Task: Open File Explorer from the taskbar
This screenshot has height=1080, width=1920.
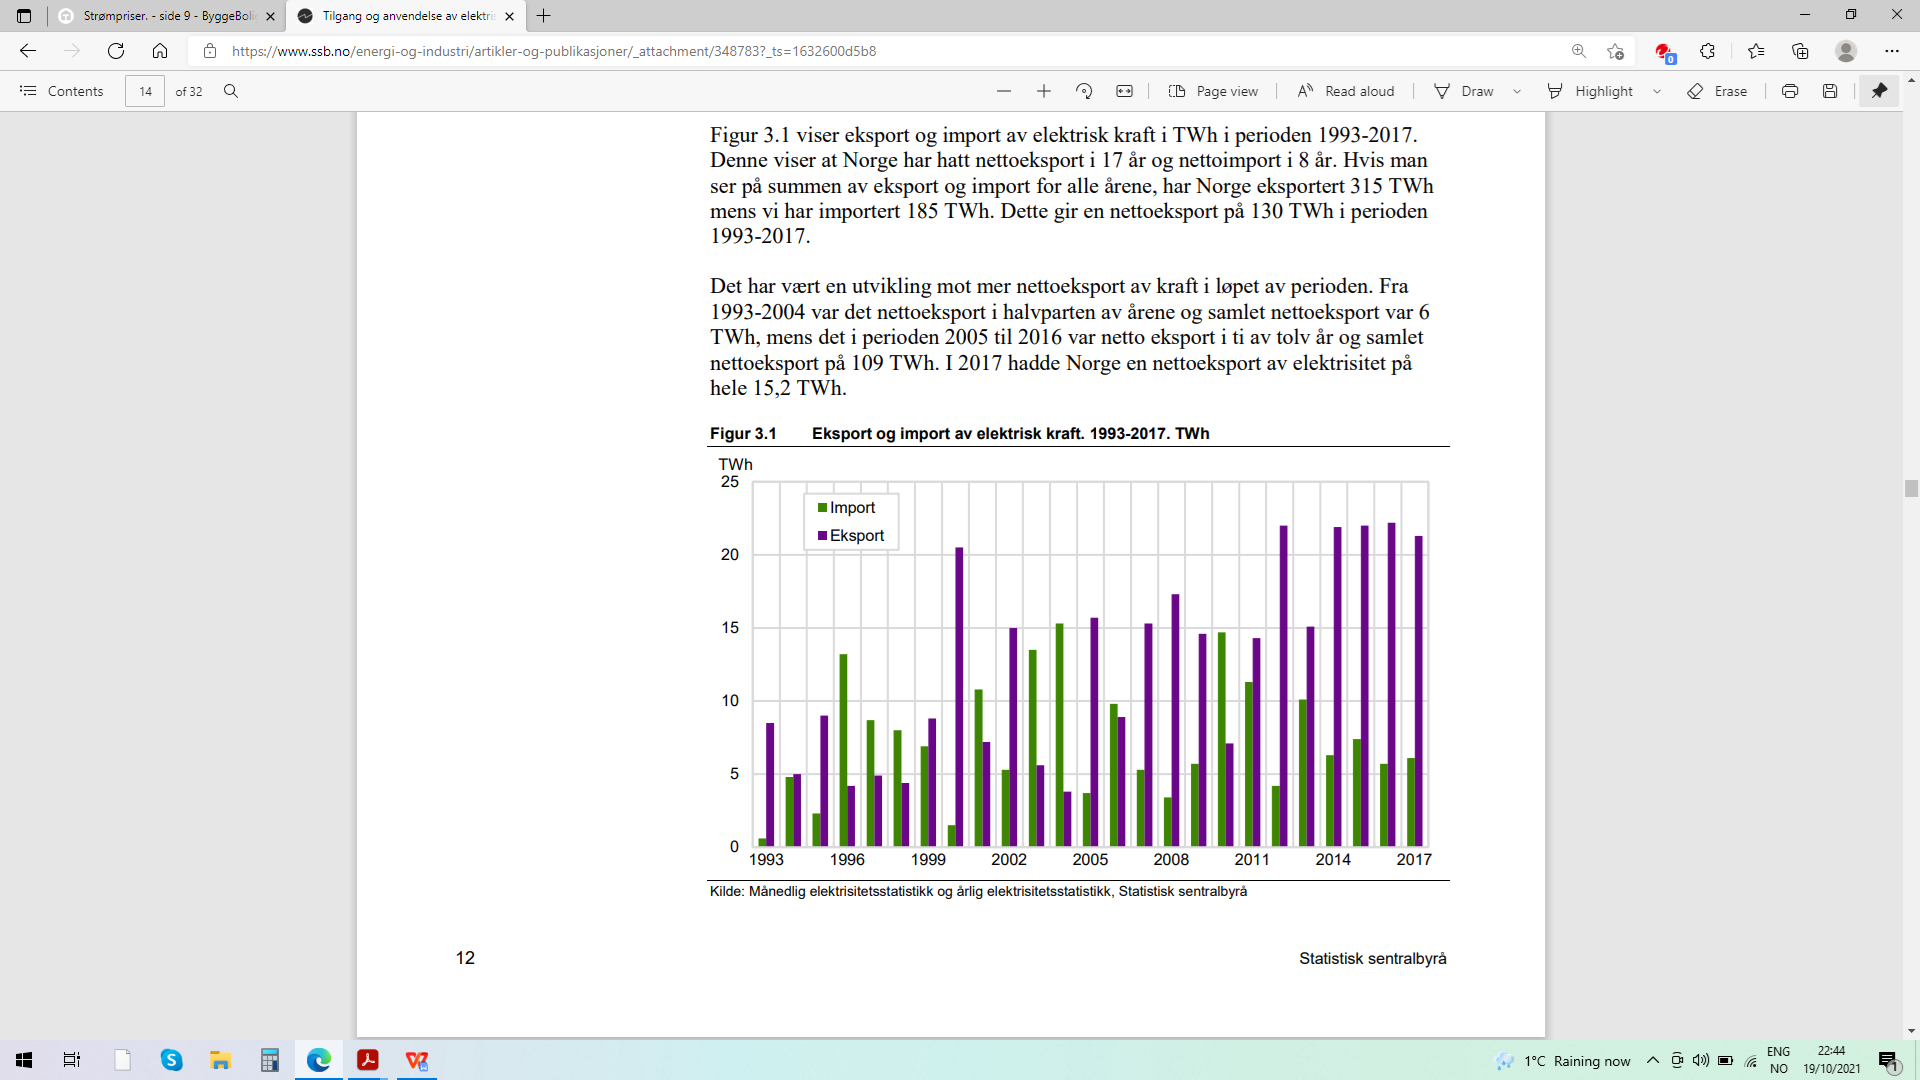Action: [220, 1060]
